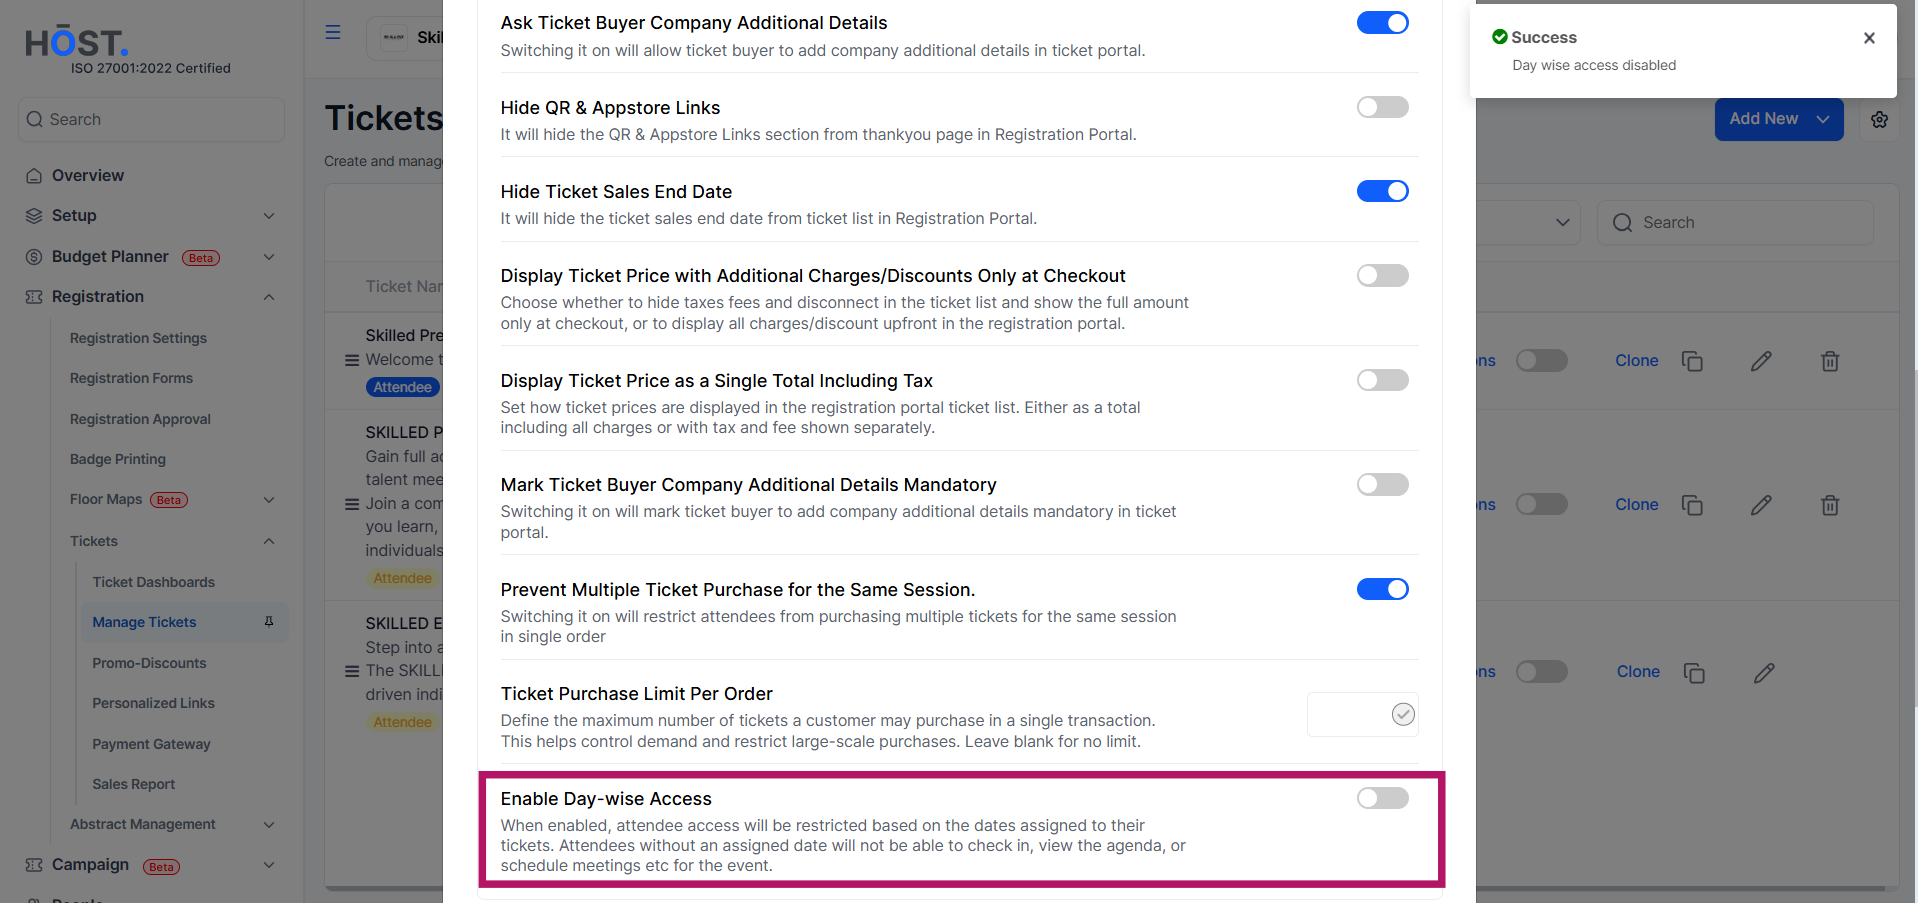Screen dimensions: 1918x903
Task: Open the Add New dropdown arrow
Action: pyautogui.click(x=1823, y=119)
